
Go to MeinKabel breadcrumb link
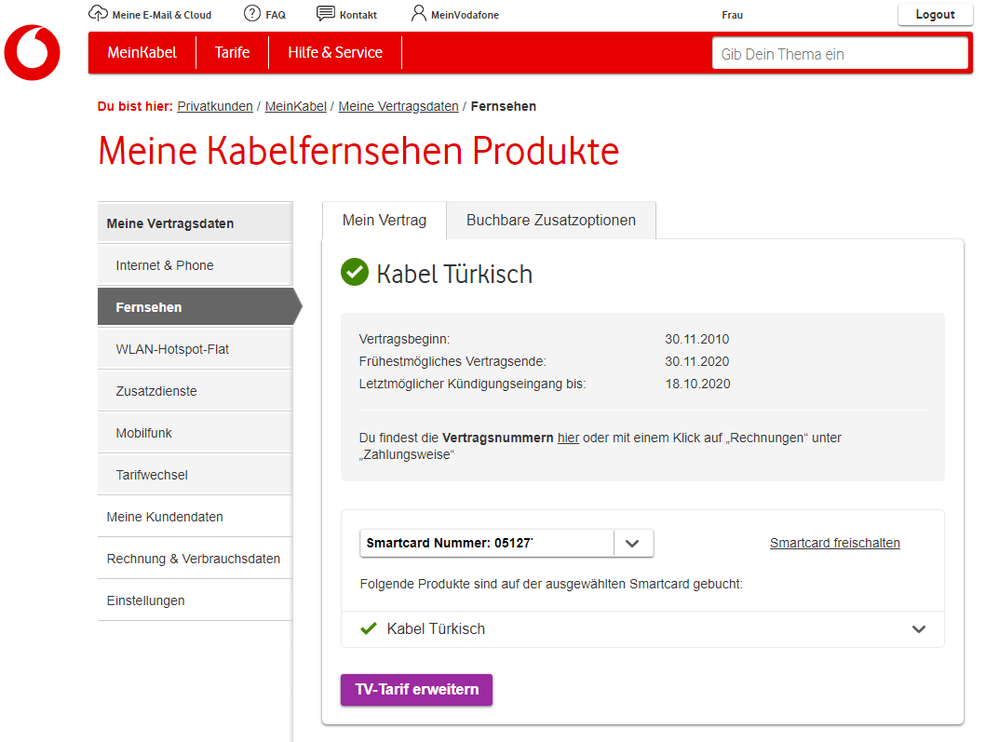pos(296,106)
